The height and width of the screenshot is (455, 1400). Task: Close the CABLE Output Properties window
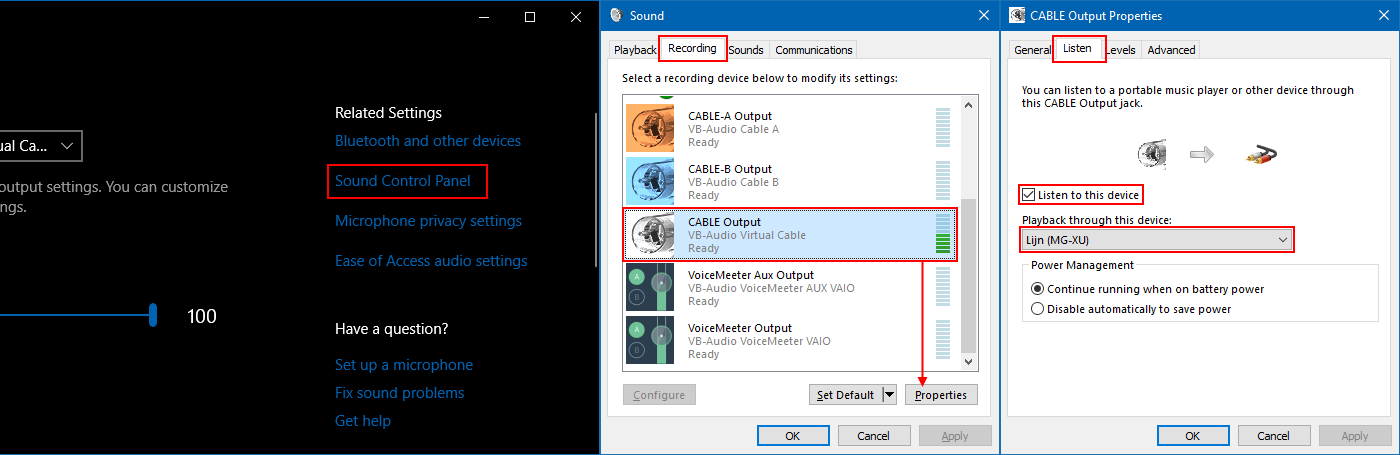[1383, 15]
